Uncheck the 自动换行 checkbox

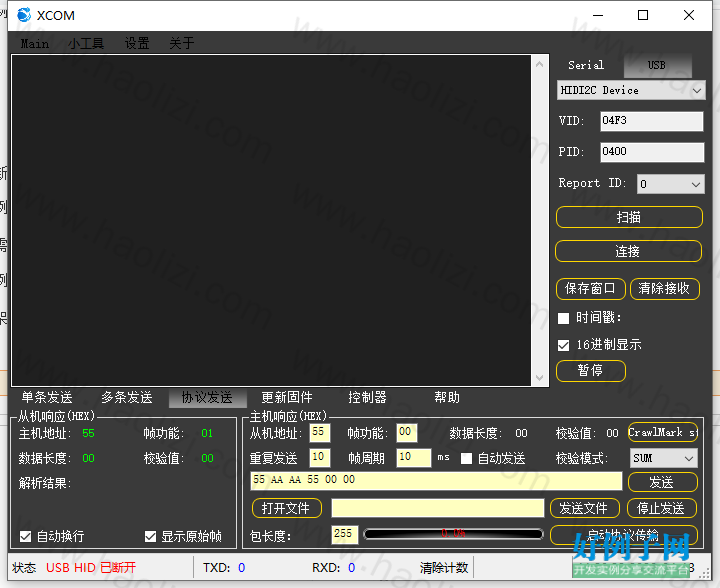click(26, 536)
